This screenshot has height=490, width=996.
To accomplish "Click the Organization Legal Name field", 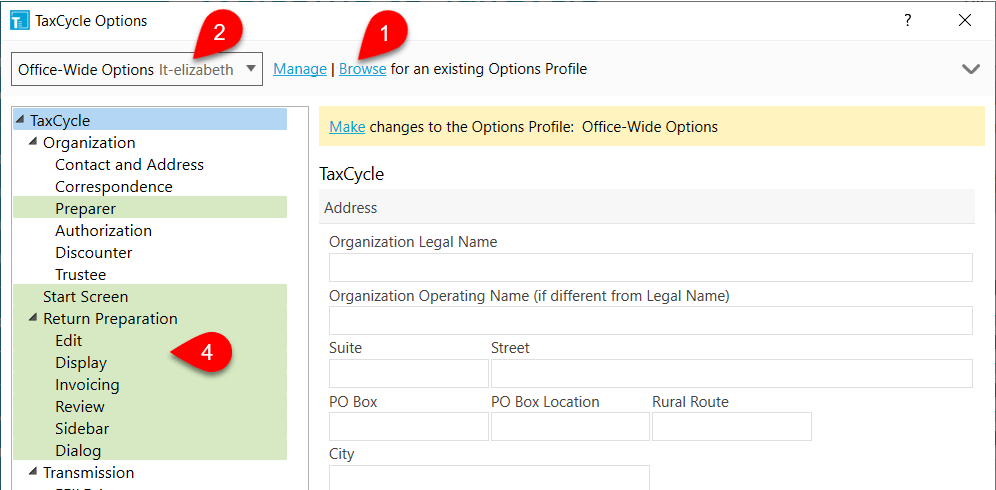I will click(x=650, y=267).
